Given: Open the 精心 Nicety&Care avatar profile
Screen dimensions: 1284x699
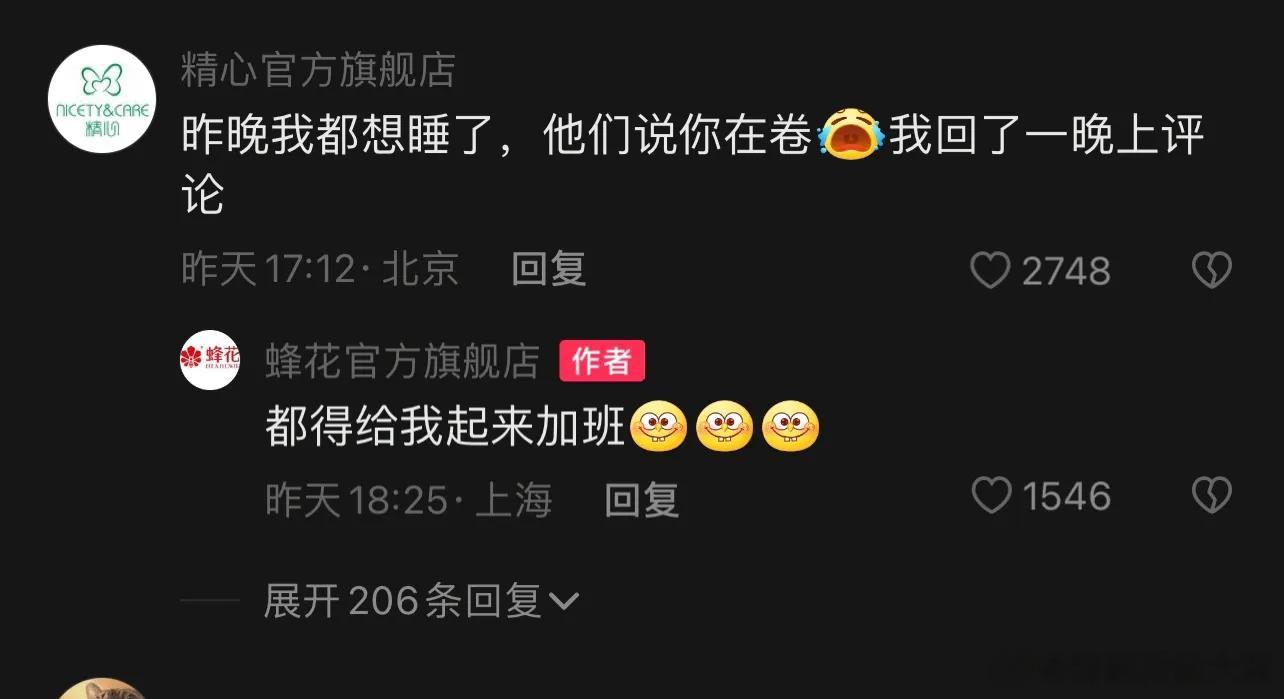Looking at the screenshot, I should 102,99.
